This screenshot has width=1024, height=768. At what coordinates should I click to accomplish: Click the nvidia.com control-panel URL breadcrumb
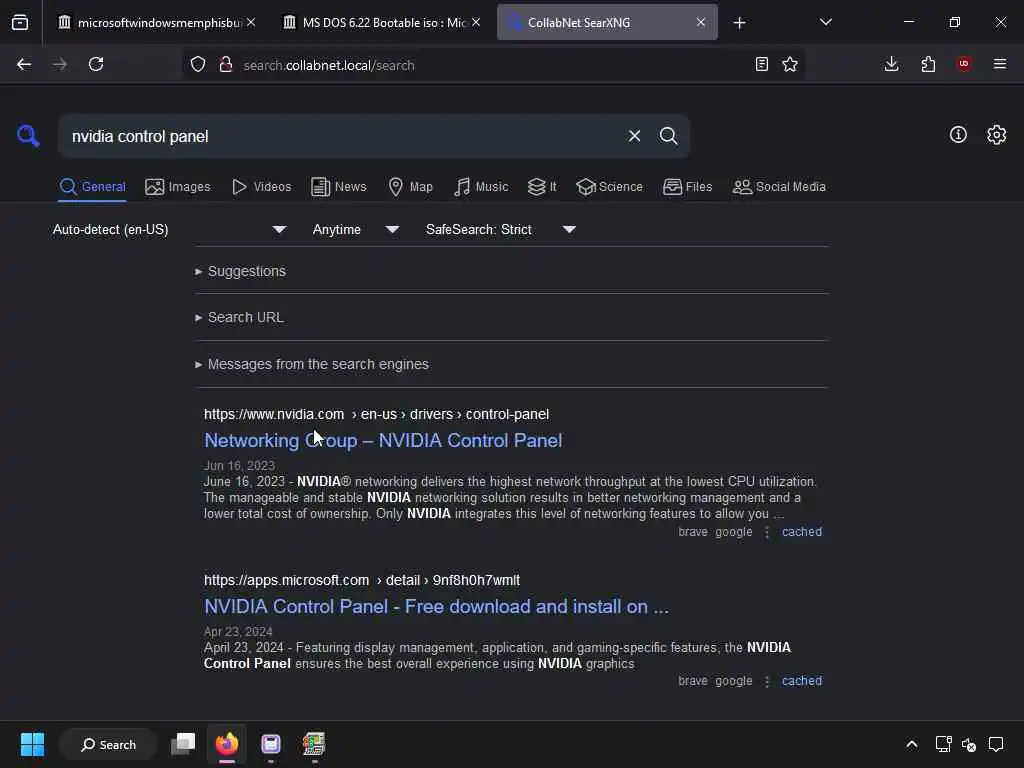click(x=376, y=414)
